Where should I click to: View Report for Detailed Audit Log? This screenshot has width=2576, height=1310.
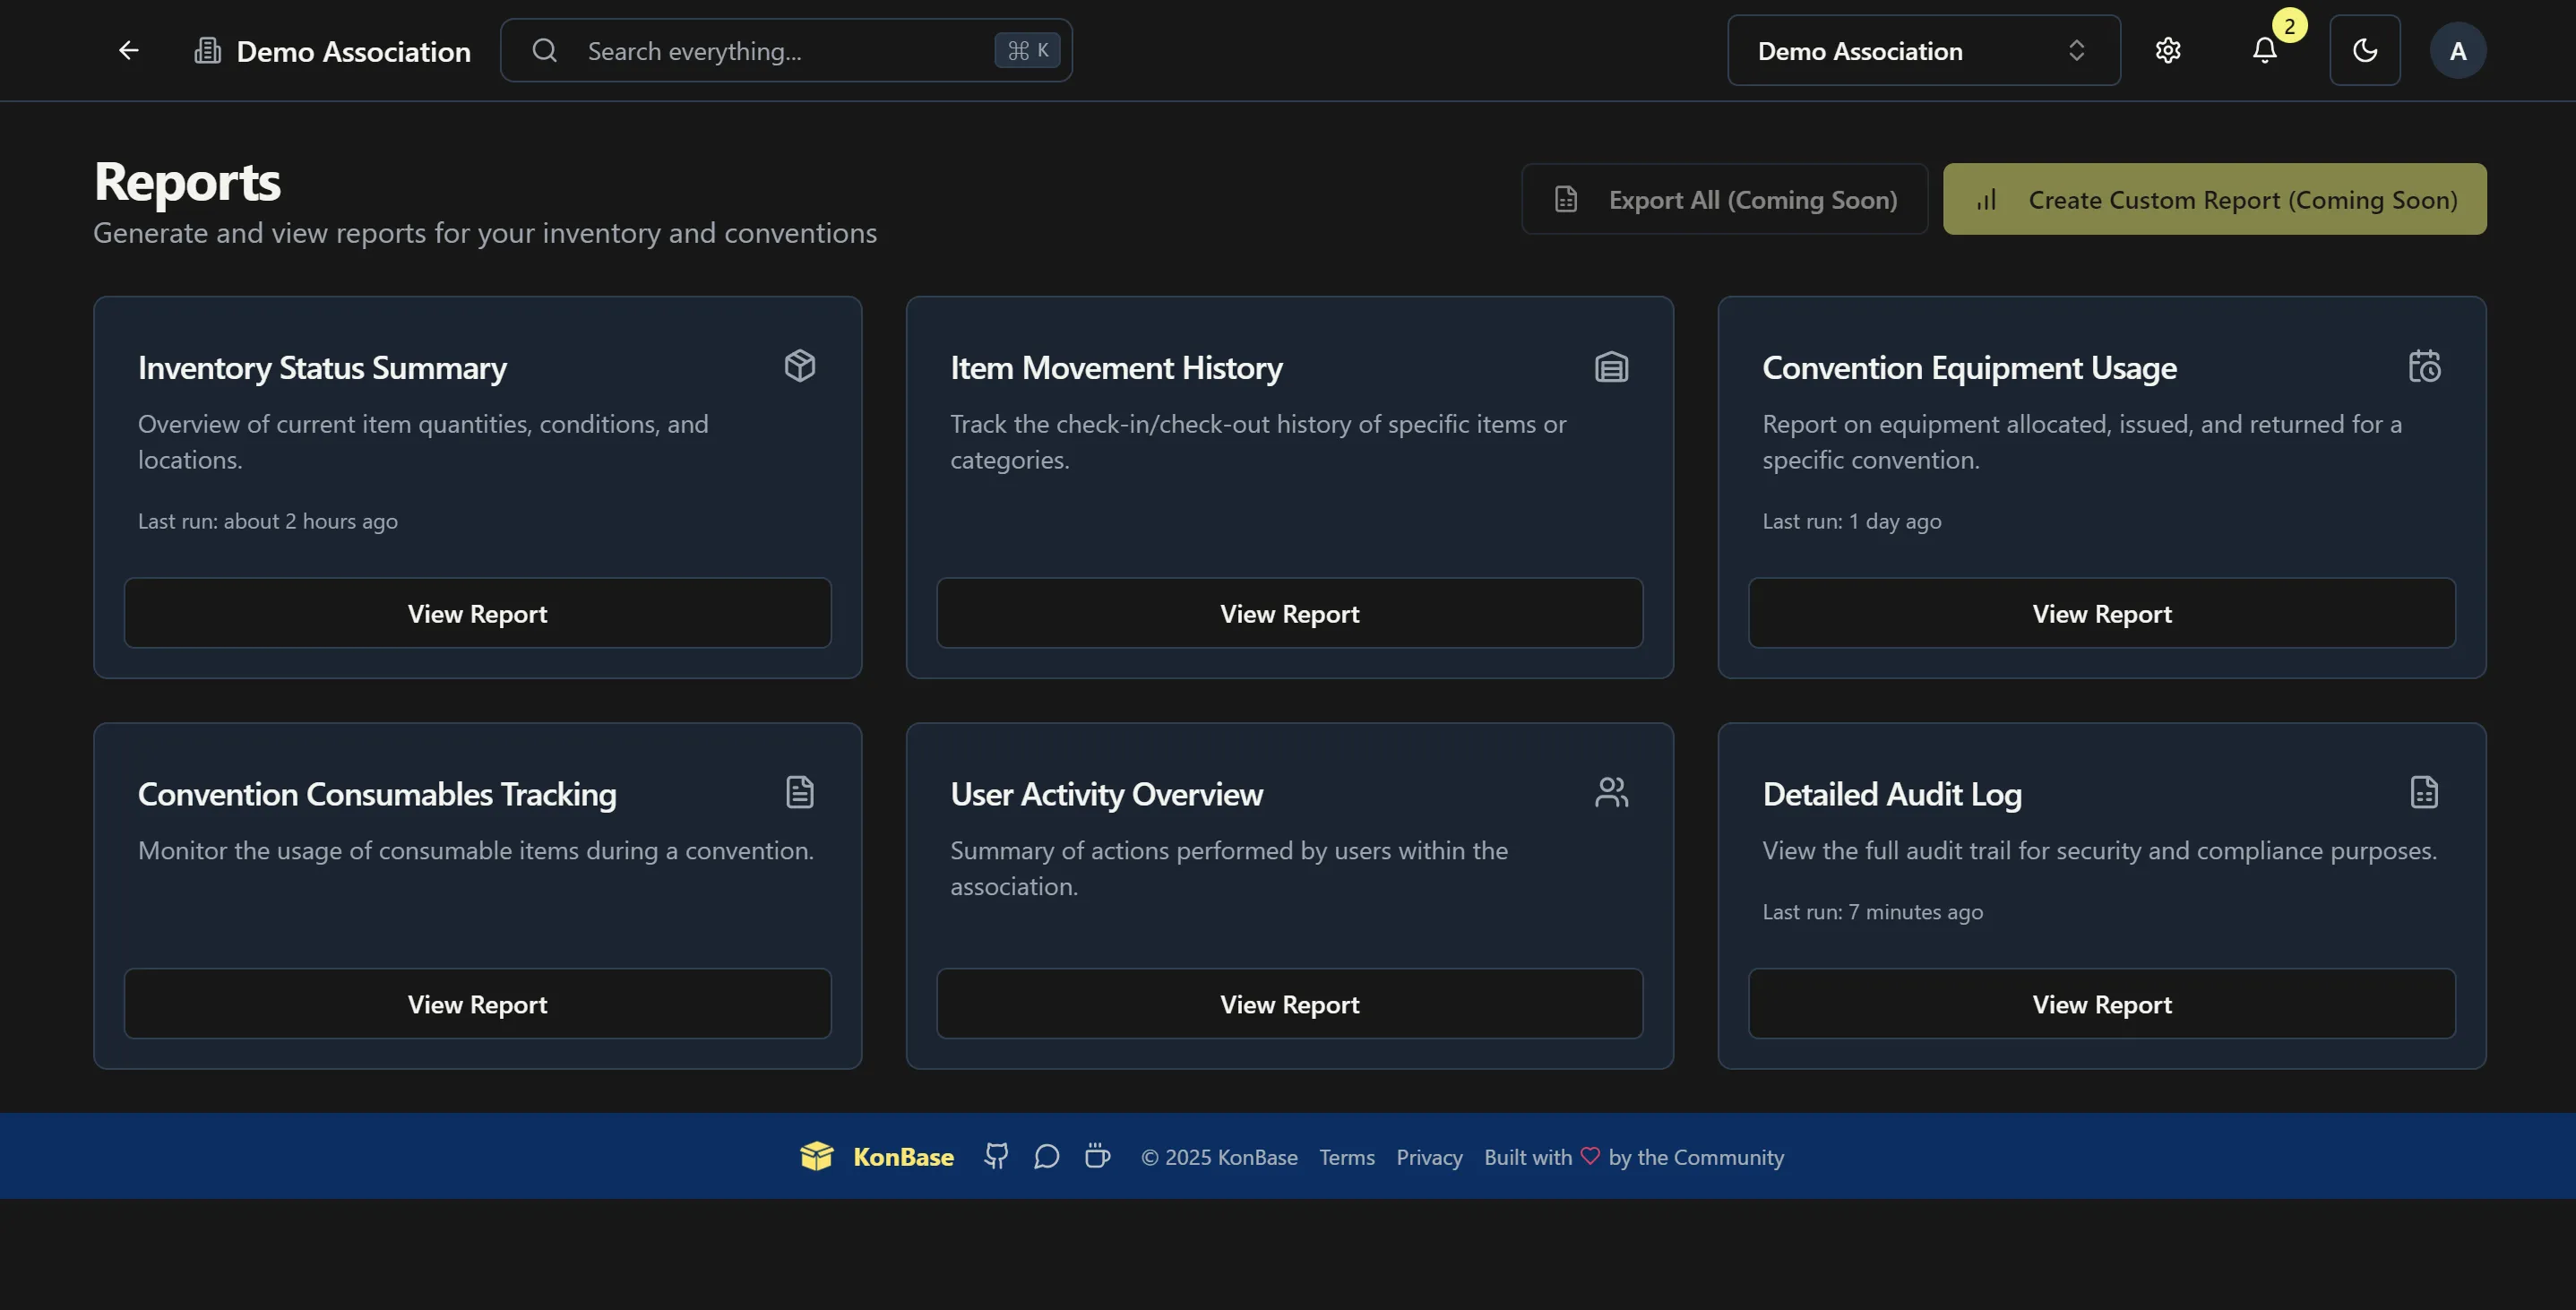point(2101,1004)
